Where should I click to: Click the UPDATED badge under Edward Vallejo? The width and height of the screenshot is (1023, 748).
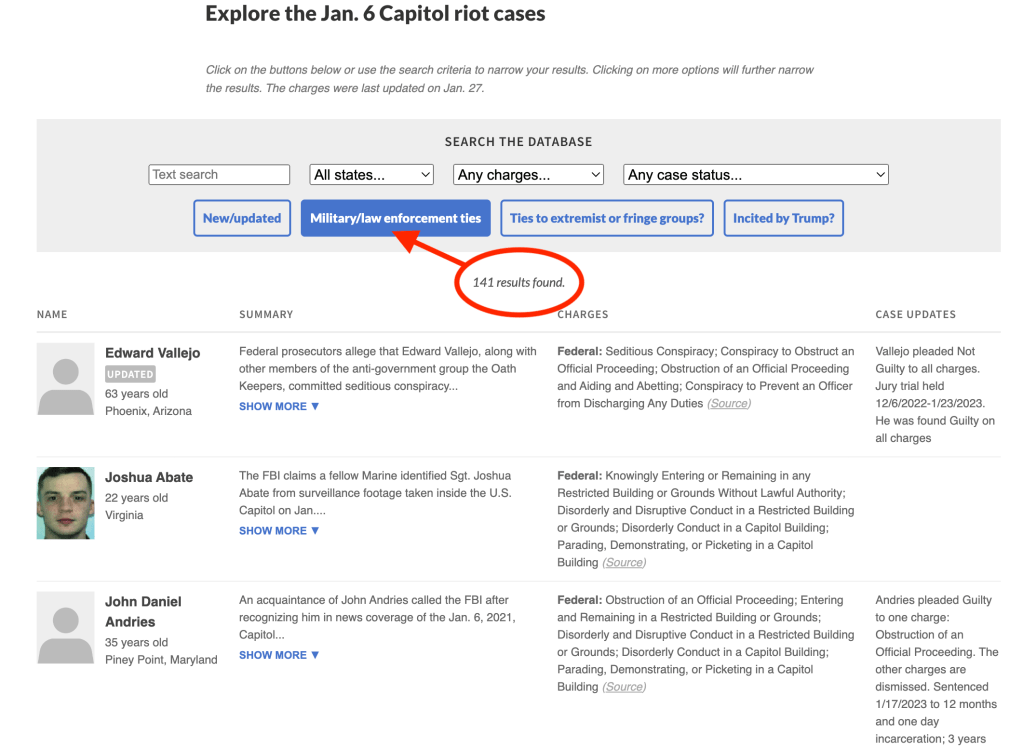[130, 374]
